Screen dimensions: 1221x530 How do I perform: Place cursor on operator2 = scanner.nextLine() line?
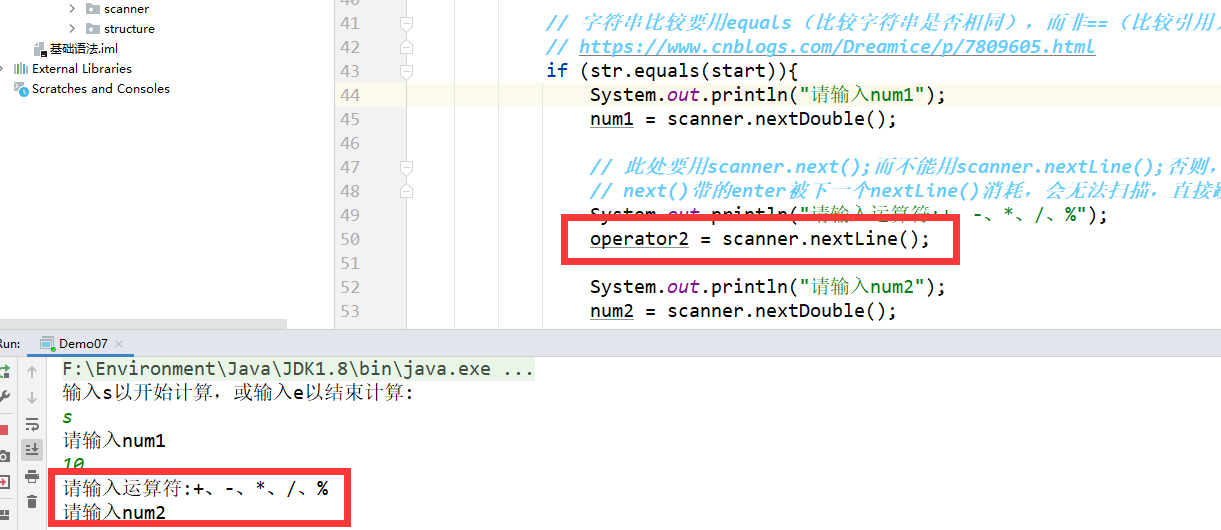click(759, 239)
